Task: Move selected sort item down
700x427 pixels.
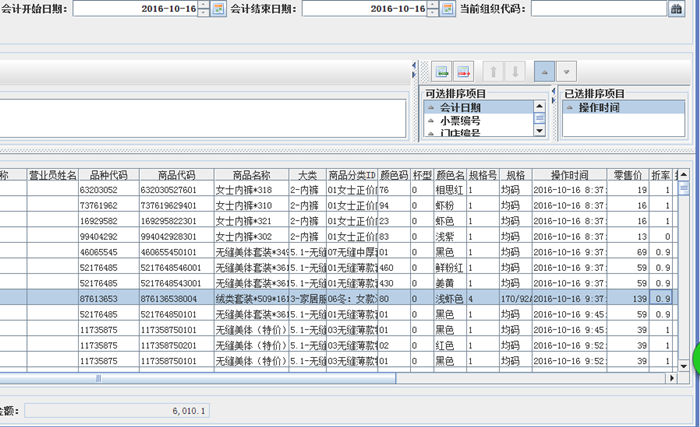Action: click(515, 71)
